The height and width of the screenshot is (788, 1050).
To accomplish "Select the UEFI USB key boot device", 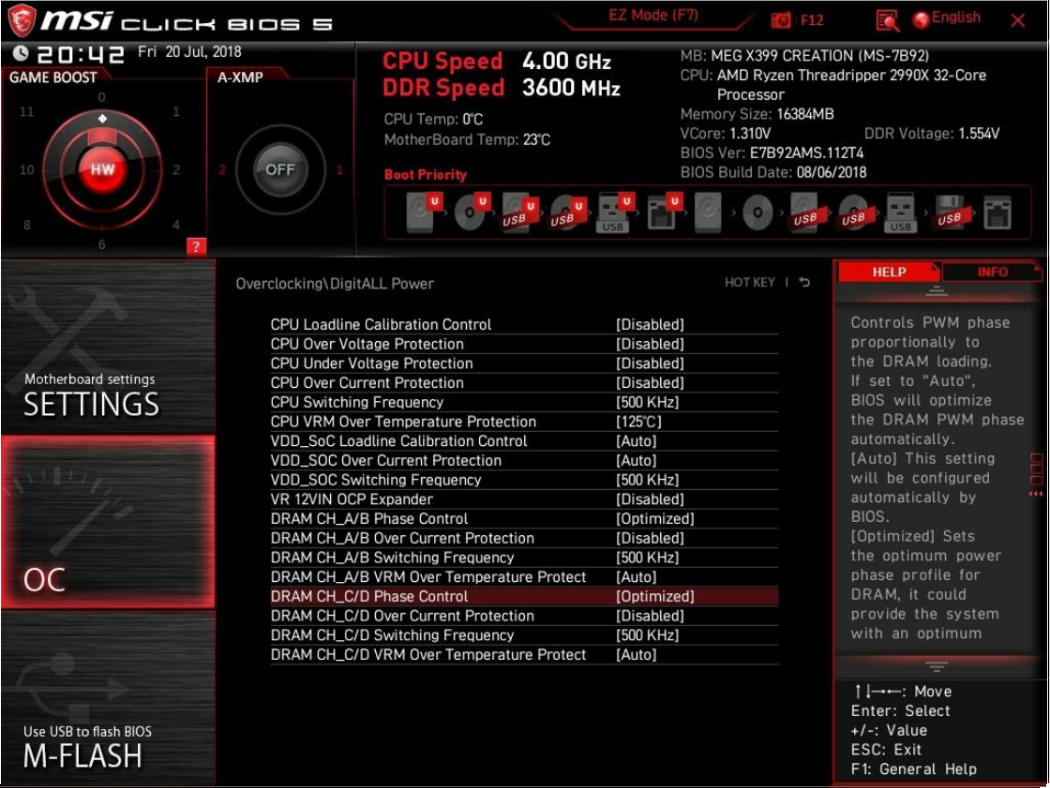I will (615, 212).
